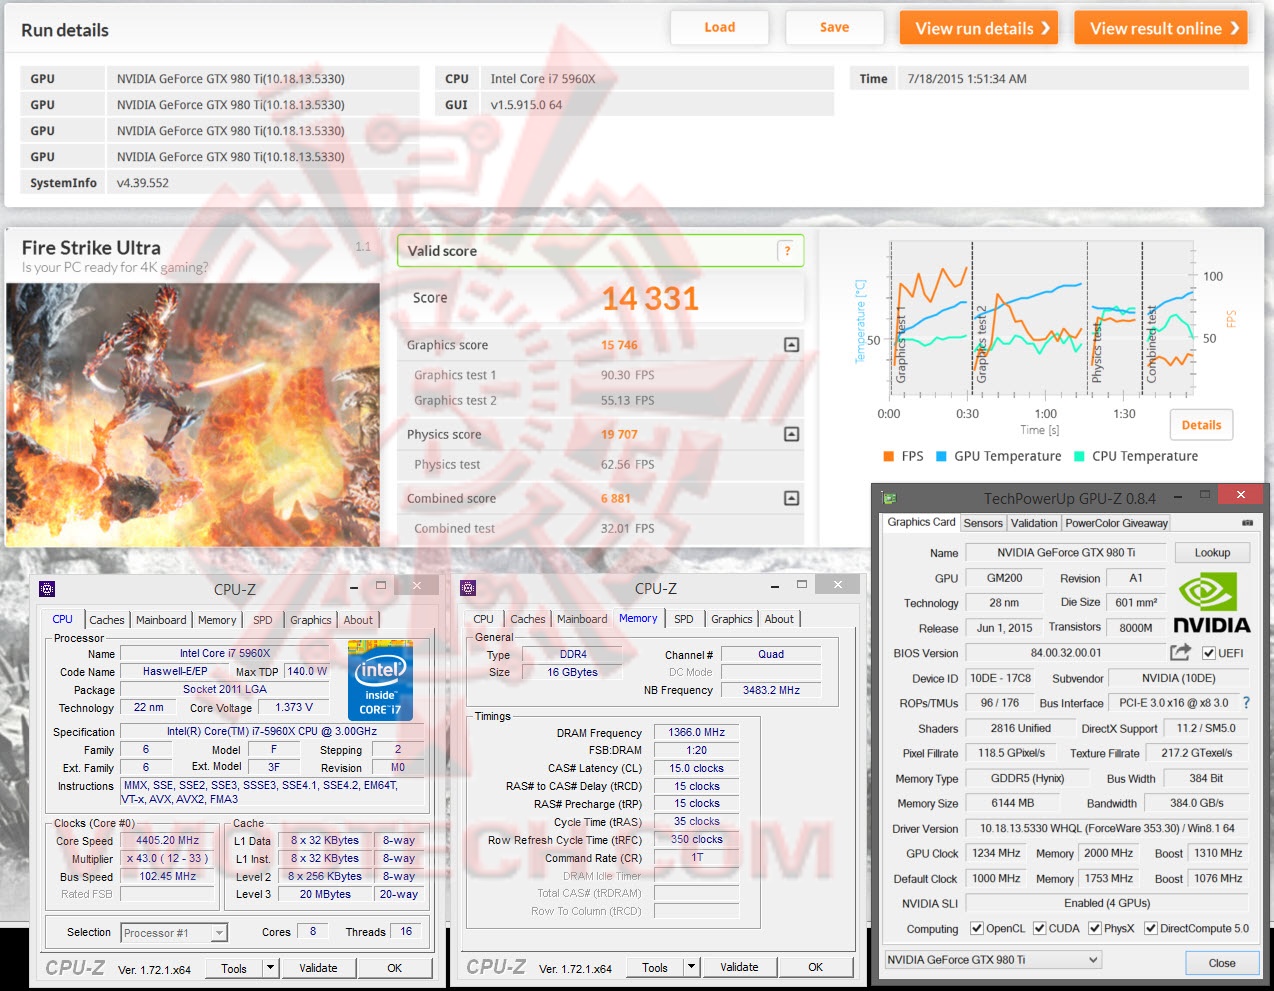Click the teal CPU Temperature legend swatch
The height and width of the screenshot is (991, 1274).
(1079, 456)
